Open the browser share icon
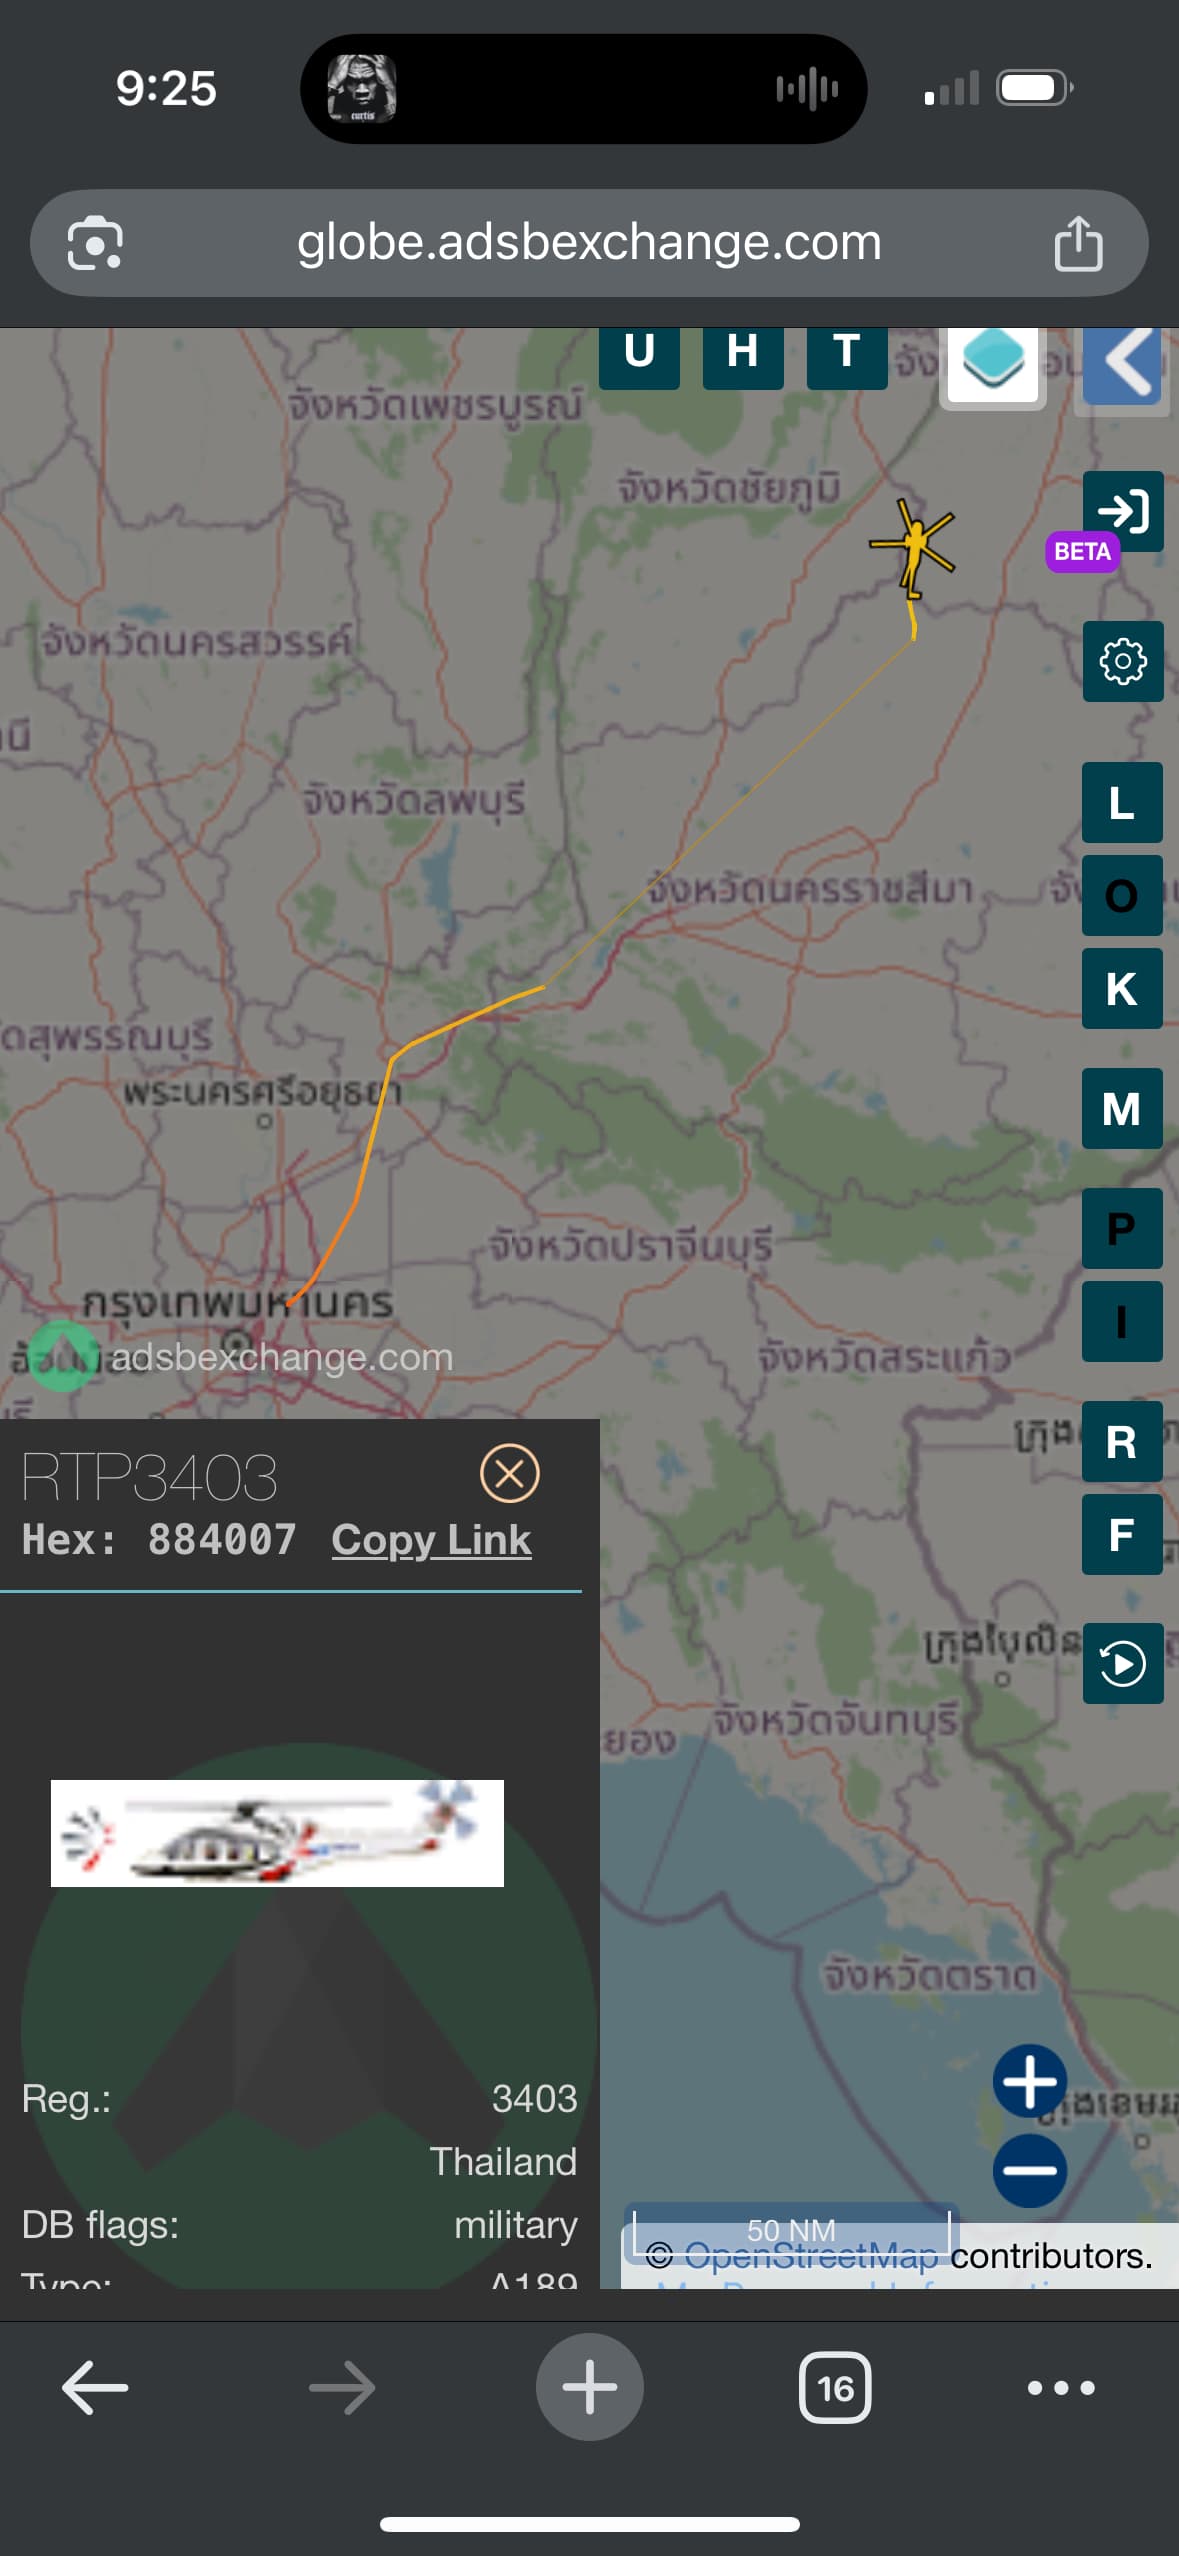The height and width of the screenshot is (2556, 1179). click(1078, 243)
